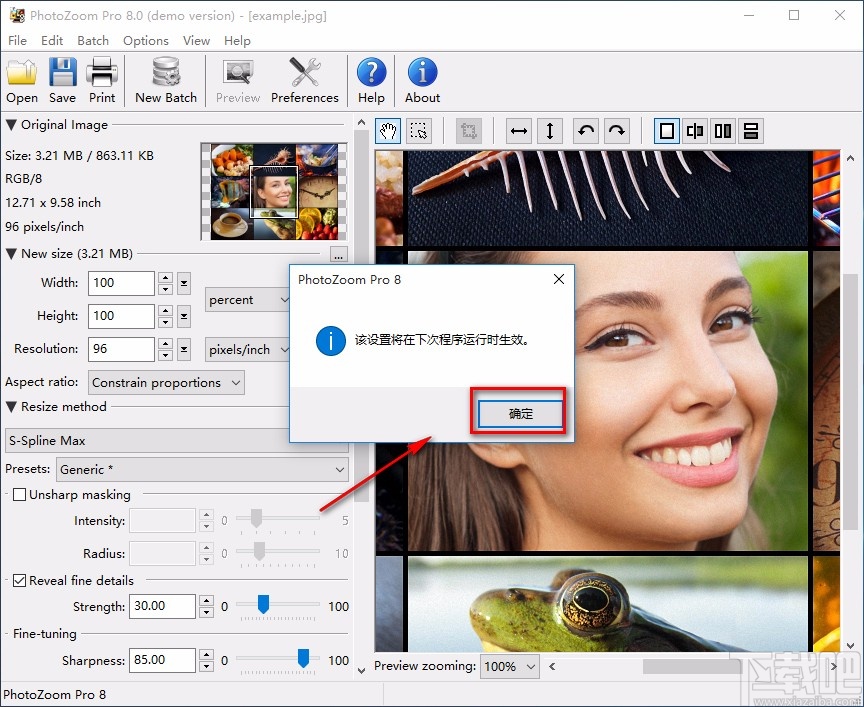Click the Open folder icon
The image size is (864, 707).
click(x=22, y=80)
